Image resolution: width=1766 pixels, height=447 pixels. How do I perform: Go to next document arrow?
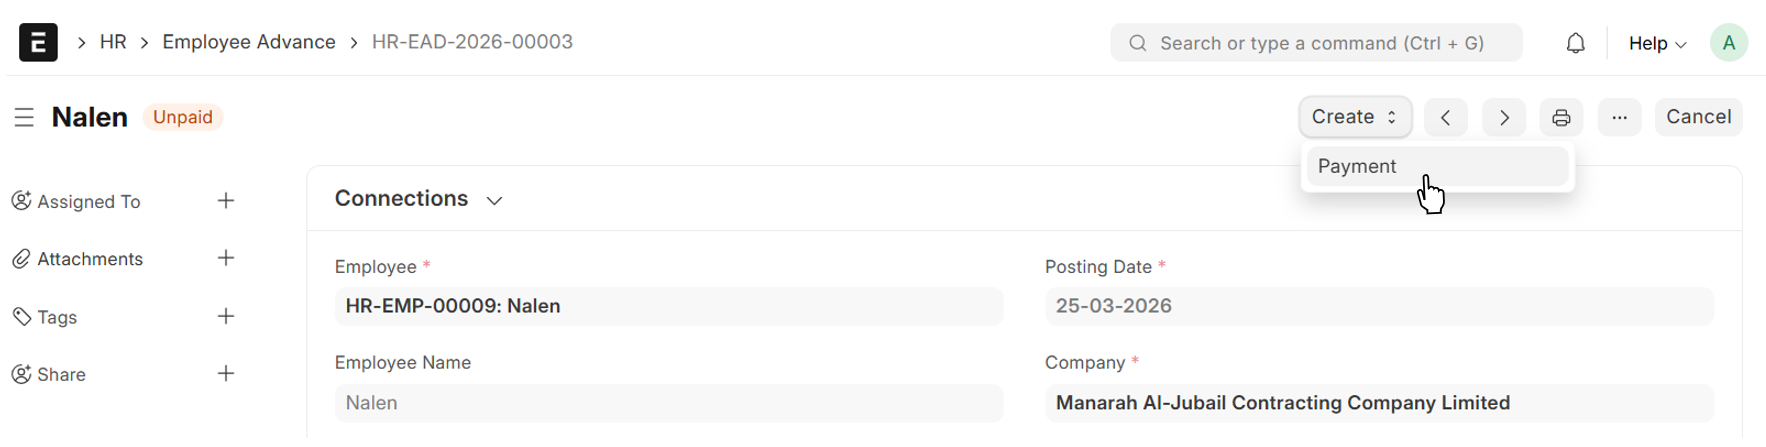point(1504,118)
